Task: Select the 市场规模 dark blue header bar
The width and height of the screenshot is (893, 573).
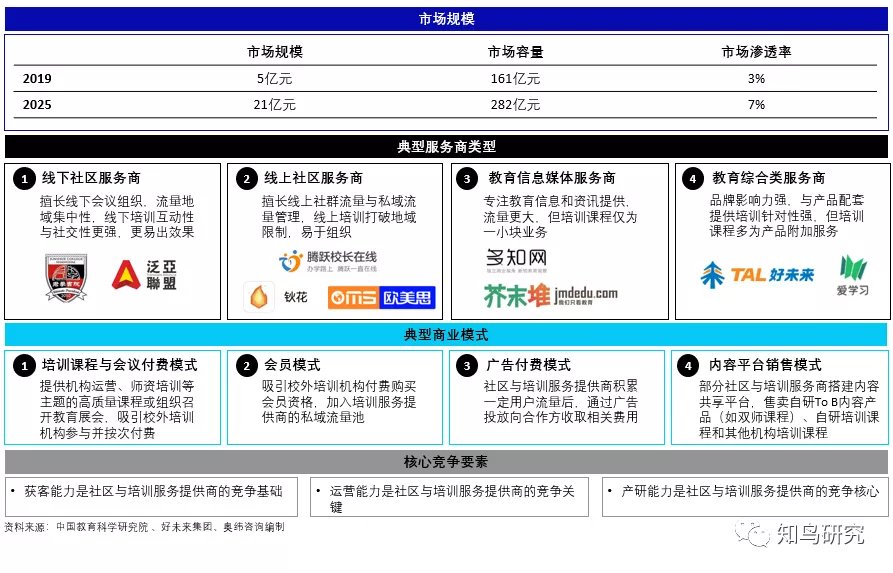Action: click(446, 19)
